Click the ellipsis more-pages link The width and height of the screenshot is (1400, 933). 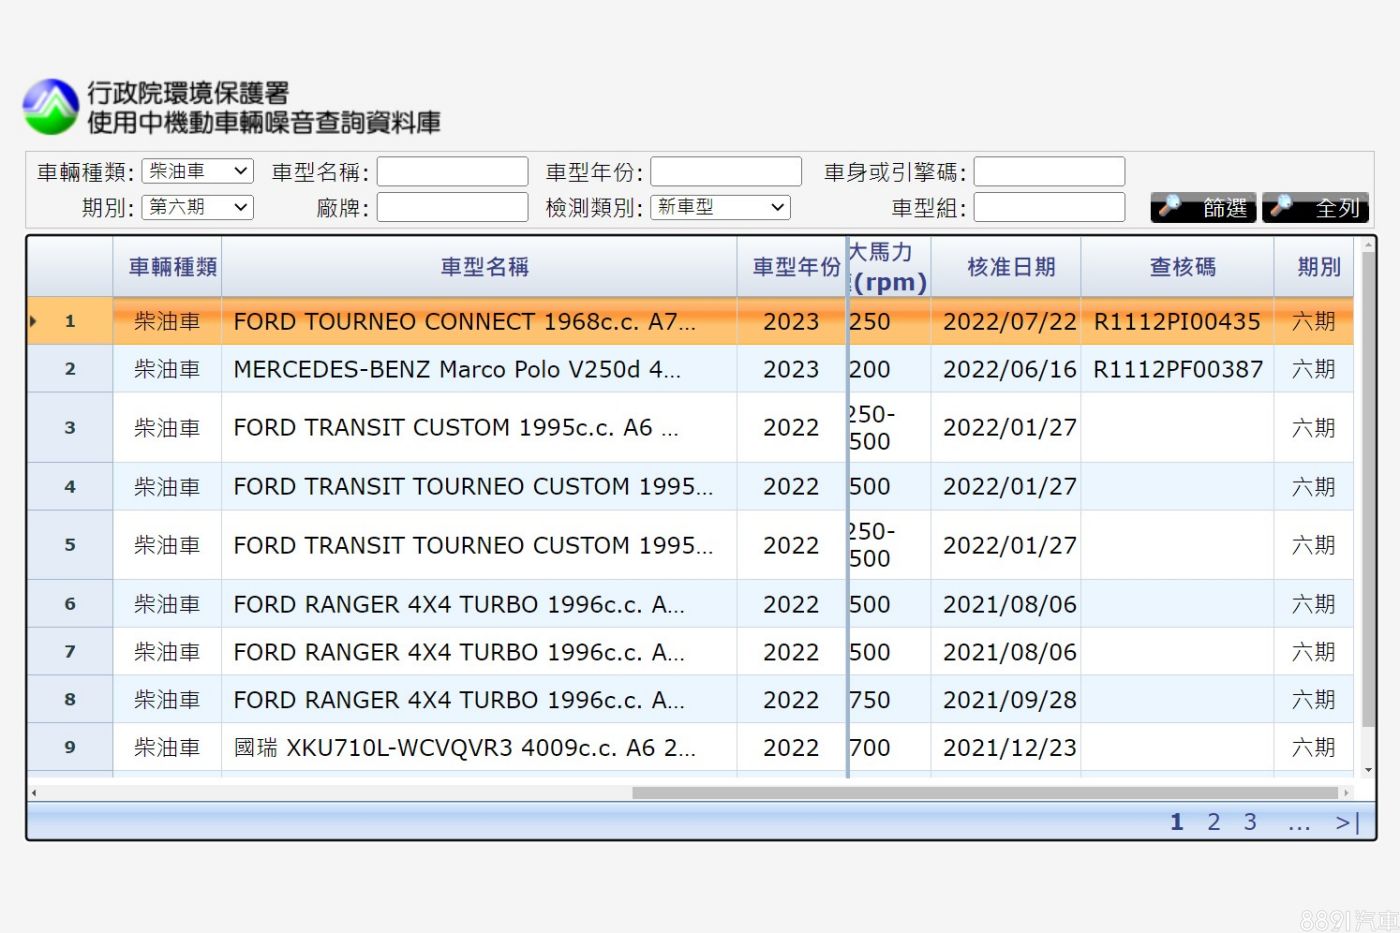click(1298, 822)
